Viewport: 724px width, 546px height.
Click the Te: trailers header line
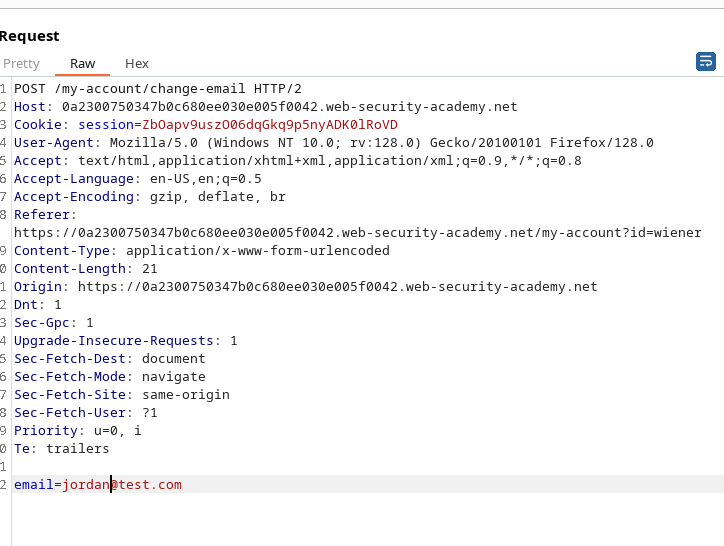coord(61,449)
